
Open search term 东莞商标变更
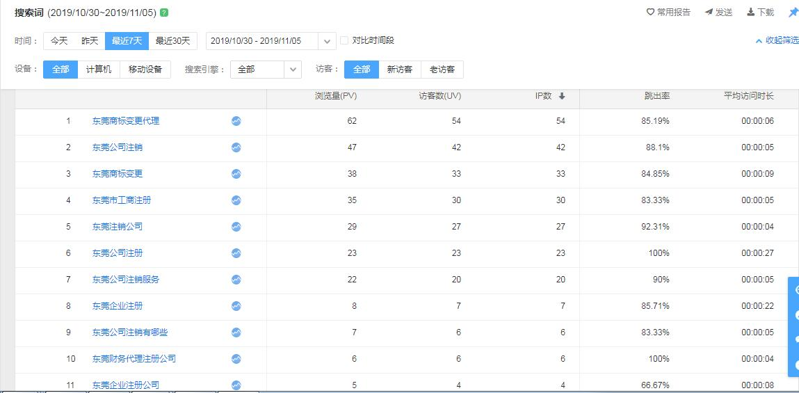[x=117, y=174]
